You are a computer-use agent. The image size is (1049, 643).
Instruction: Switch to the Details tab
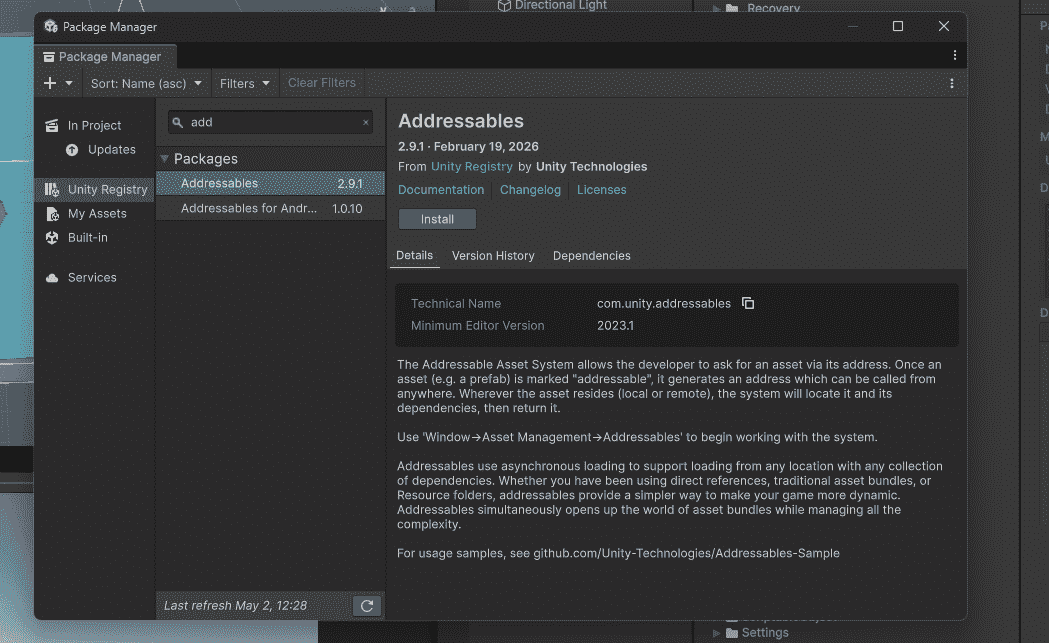(414, 256)
